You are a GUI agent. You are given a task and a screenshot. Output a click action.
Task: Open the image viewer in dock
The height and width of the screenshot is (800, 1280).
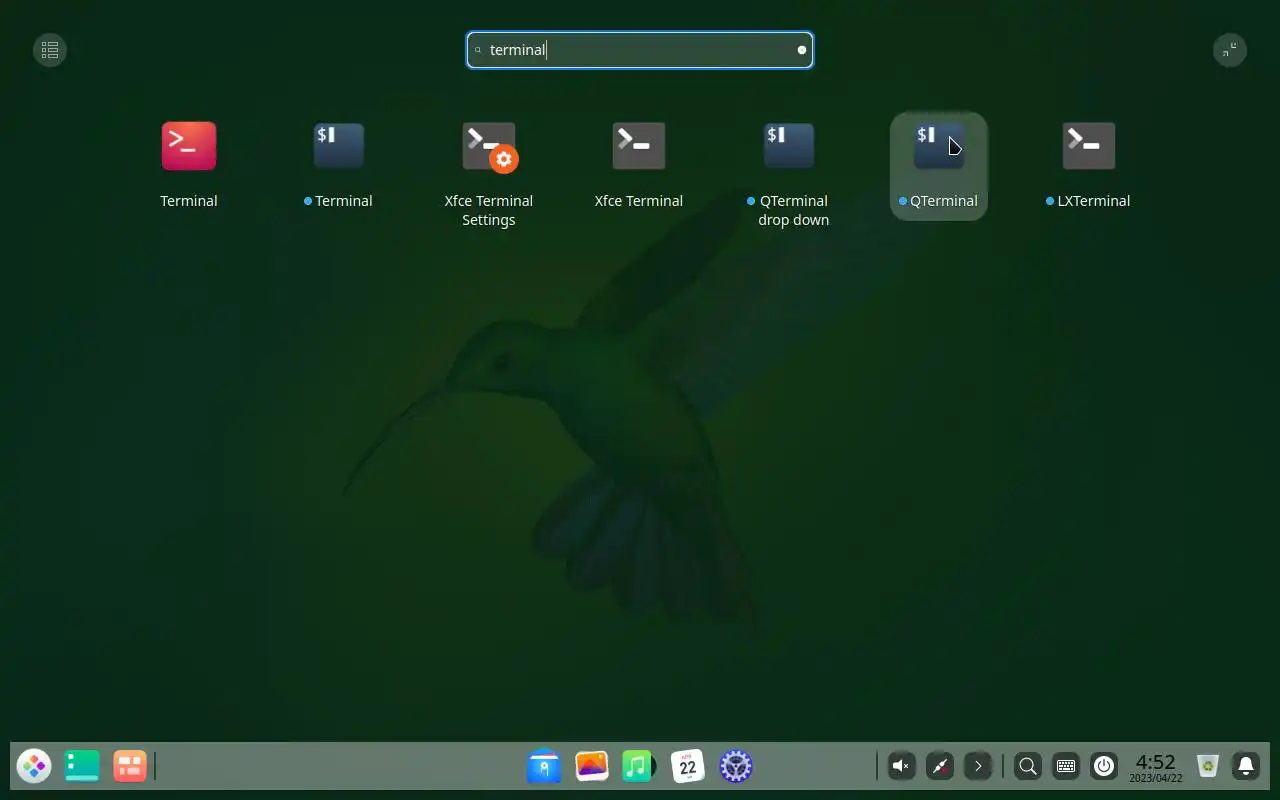point(592,767)
